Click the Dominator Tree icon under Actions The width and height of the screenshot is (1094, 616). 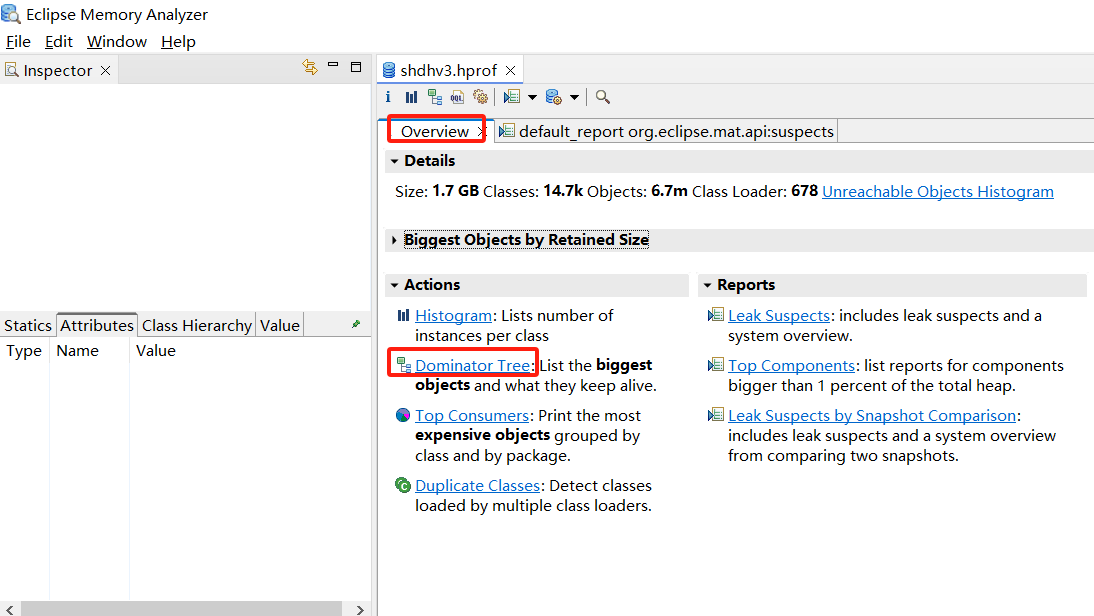(403, 364)
